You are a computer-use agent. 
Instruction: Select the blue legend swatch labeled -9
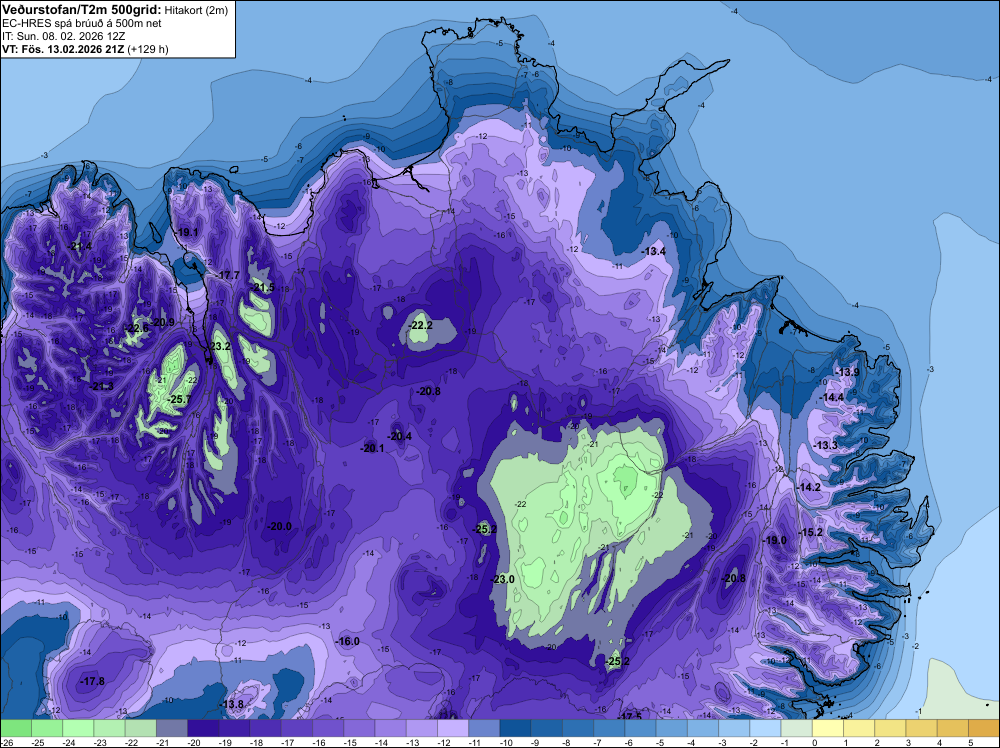[x=547, y=728]
